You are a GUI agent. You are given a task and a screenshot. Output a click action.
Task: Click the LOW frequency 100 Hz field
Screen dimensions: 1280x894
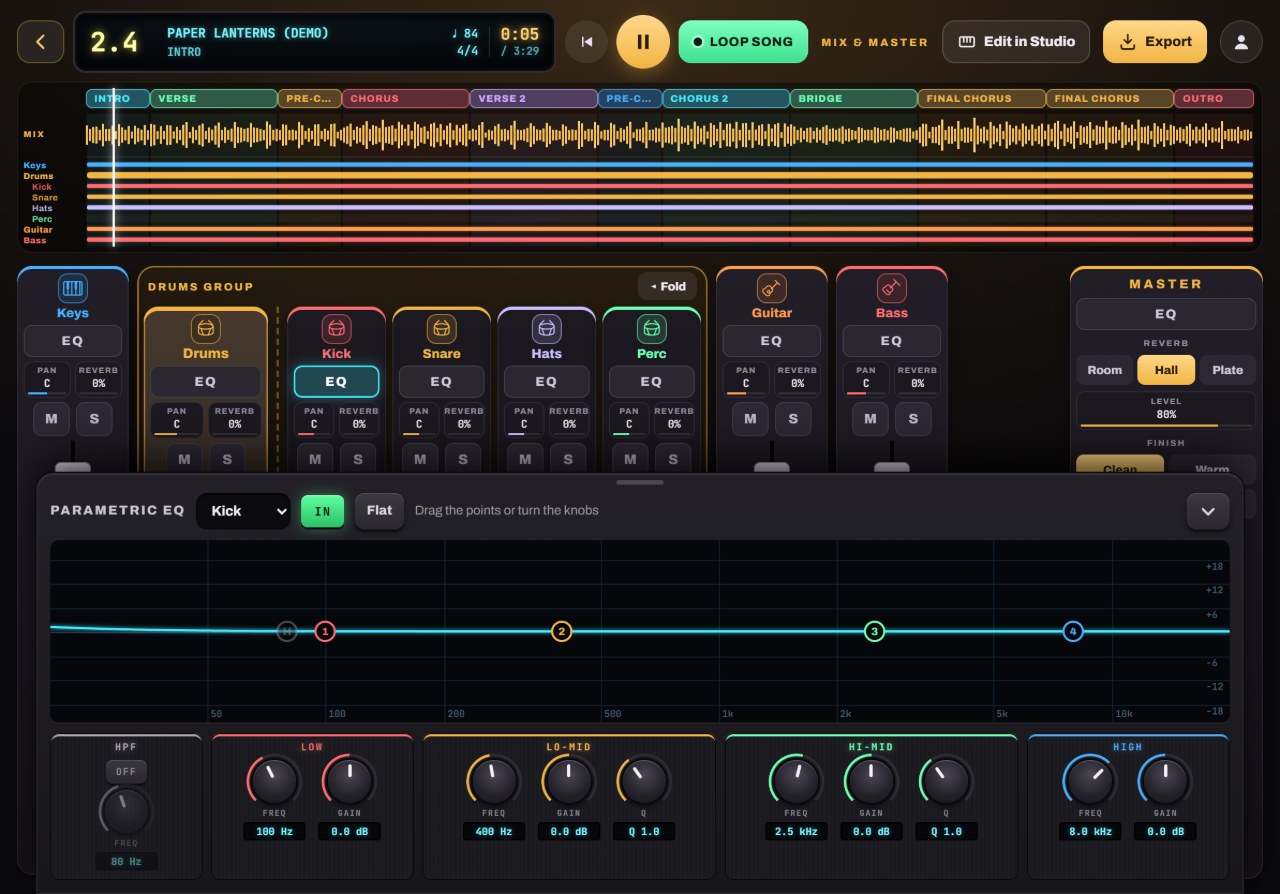pos(273,832)
